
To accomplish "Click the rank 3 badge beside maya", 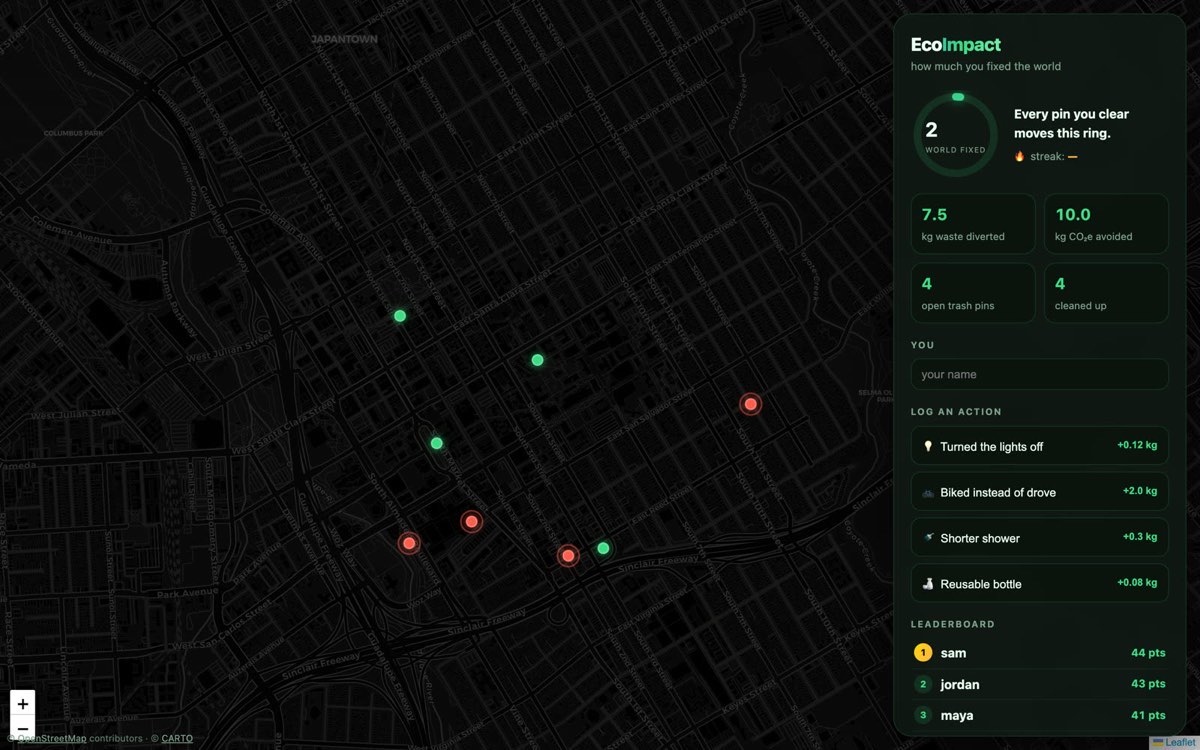I will coord(923,715).
